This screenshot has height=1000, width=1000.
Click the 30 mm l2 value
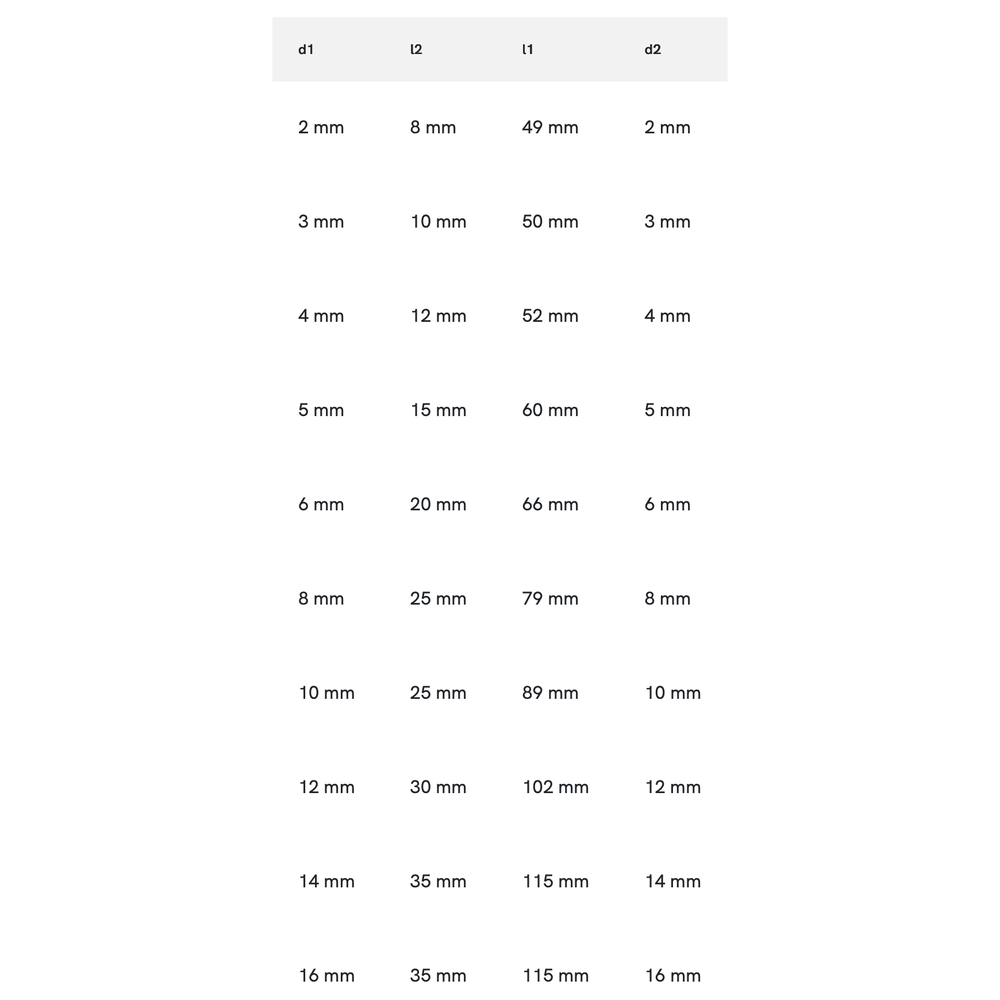point(438,787)
